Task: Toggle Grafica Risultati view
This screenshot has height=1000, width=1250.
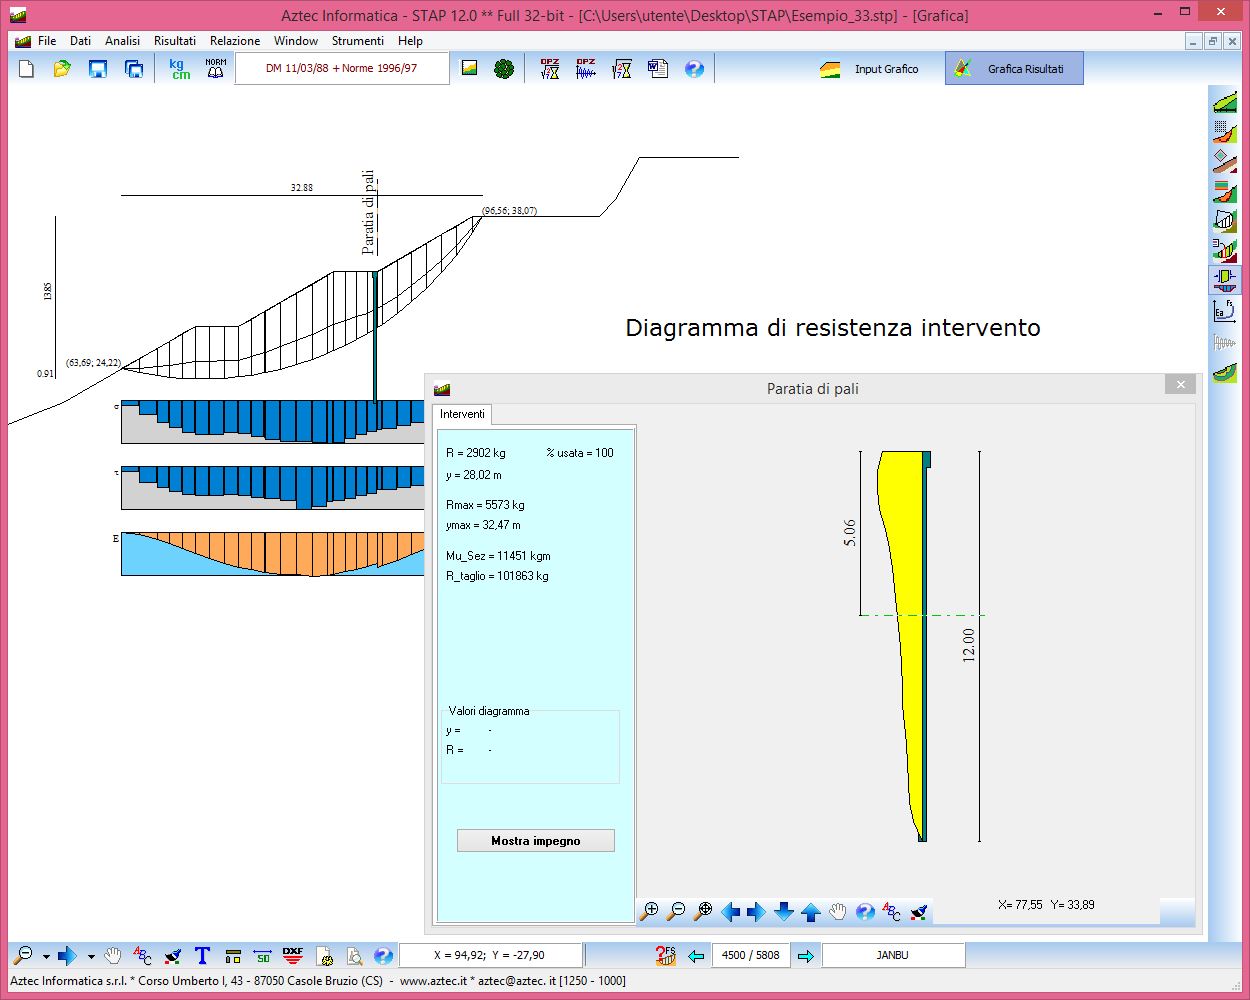Action: click(x=1014, y=69)
